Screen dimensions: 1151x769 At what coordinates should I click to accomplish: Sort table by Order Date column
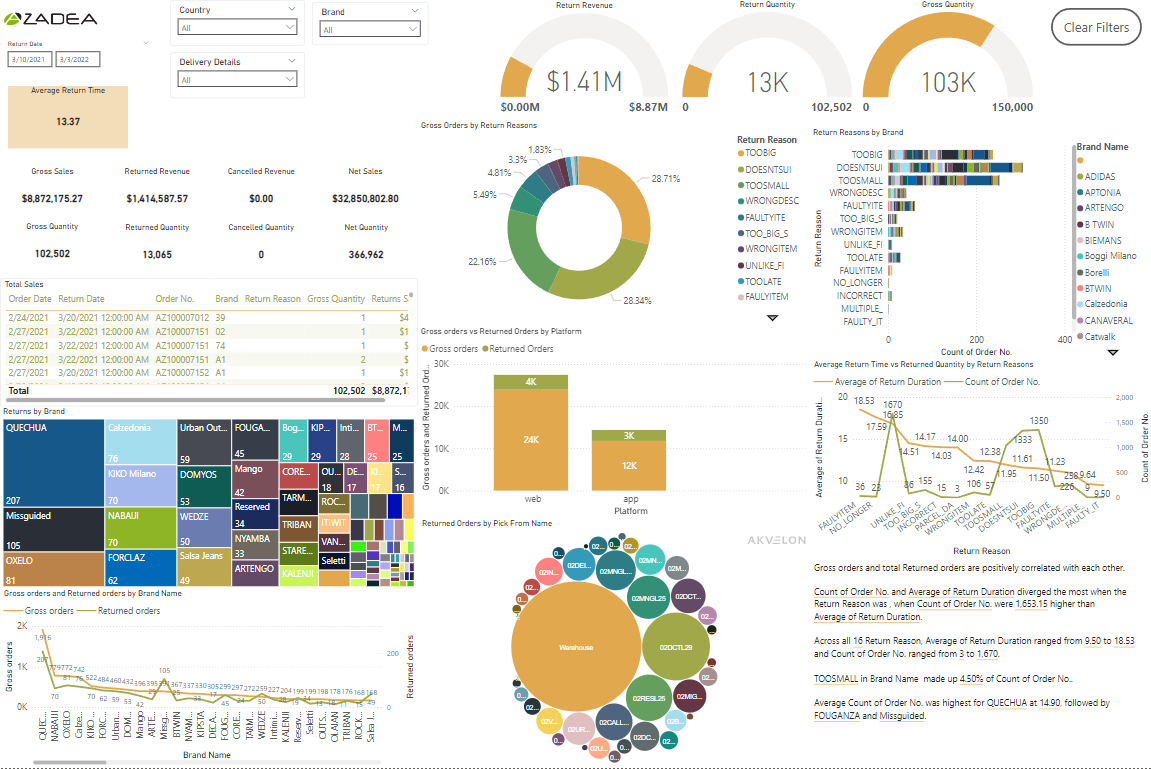pyautogui.click(x=30, y=299)
